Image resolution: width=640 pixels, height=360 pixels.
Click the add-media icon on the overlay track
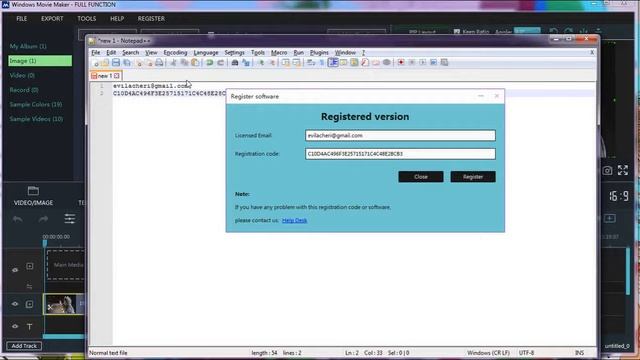click(x=29, y=304)
